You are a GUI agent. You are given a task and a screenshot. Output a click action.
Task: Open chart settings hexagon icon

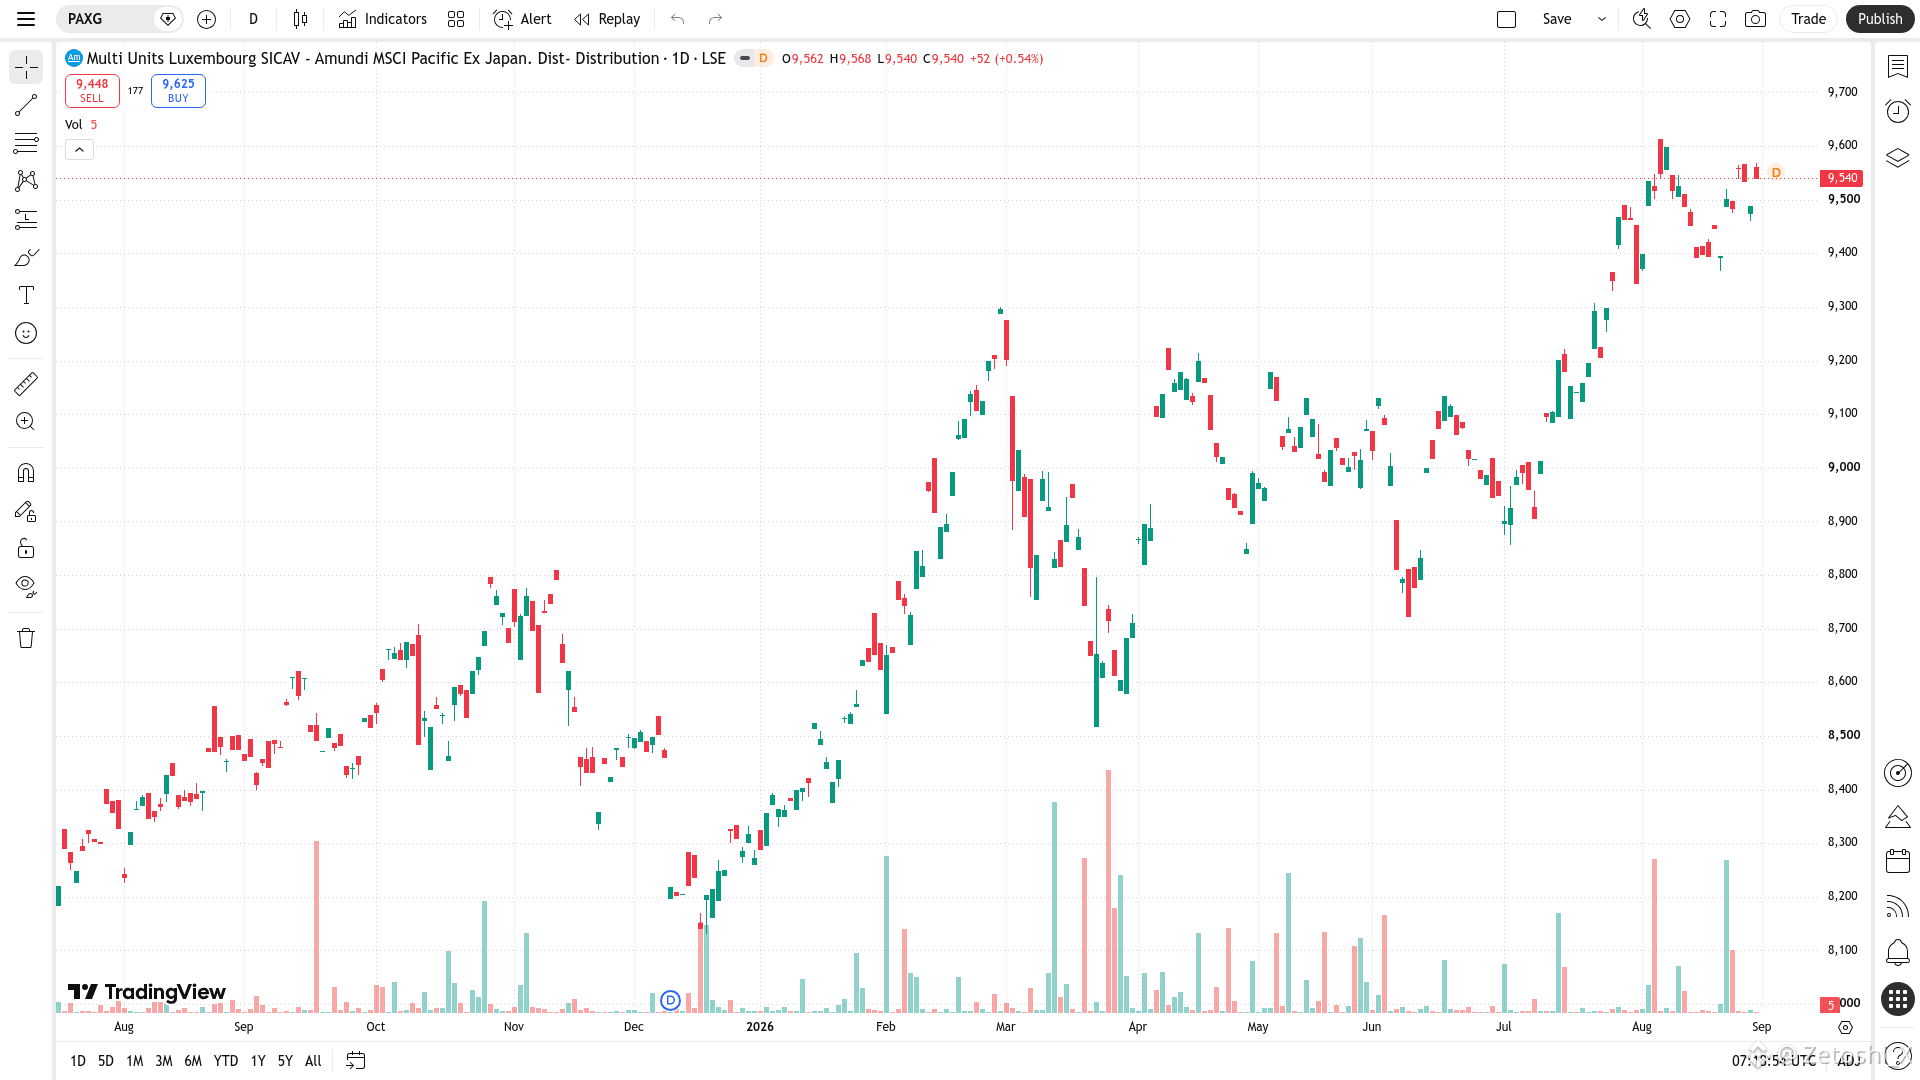(x=1680, y=19)
